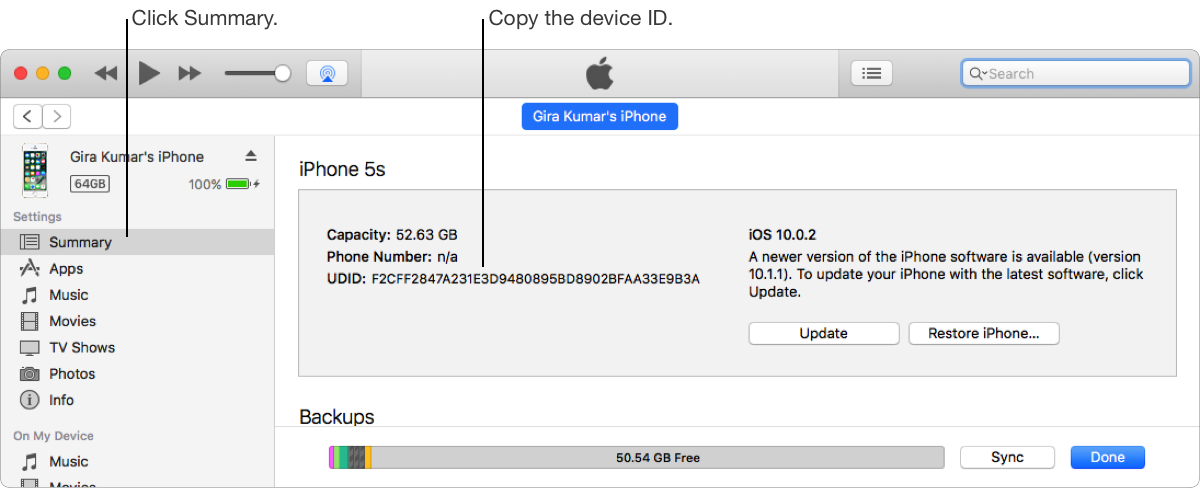Open the Up Next list view

pyautogui.click(x=871, y=73)
